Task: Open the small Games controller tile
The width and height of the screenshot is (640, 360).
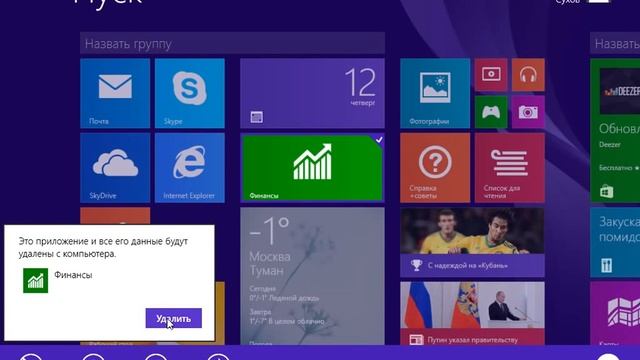Action: point(491,112)
